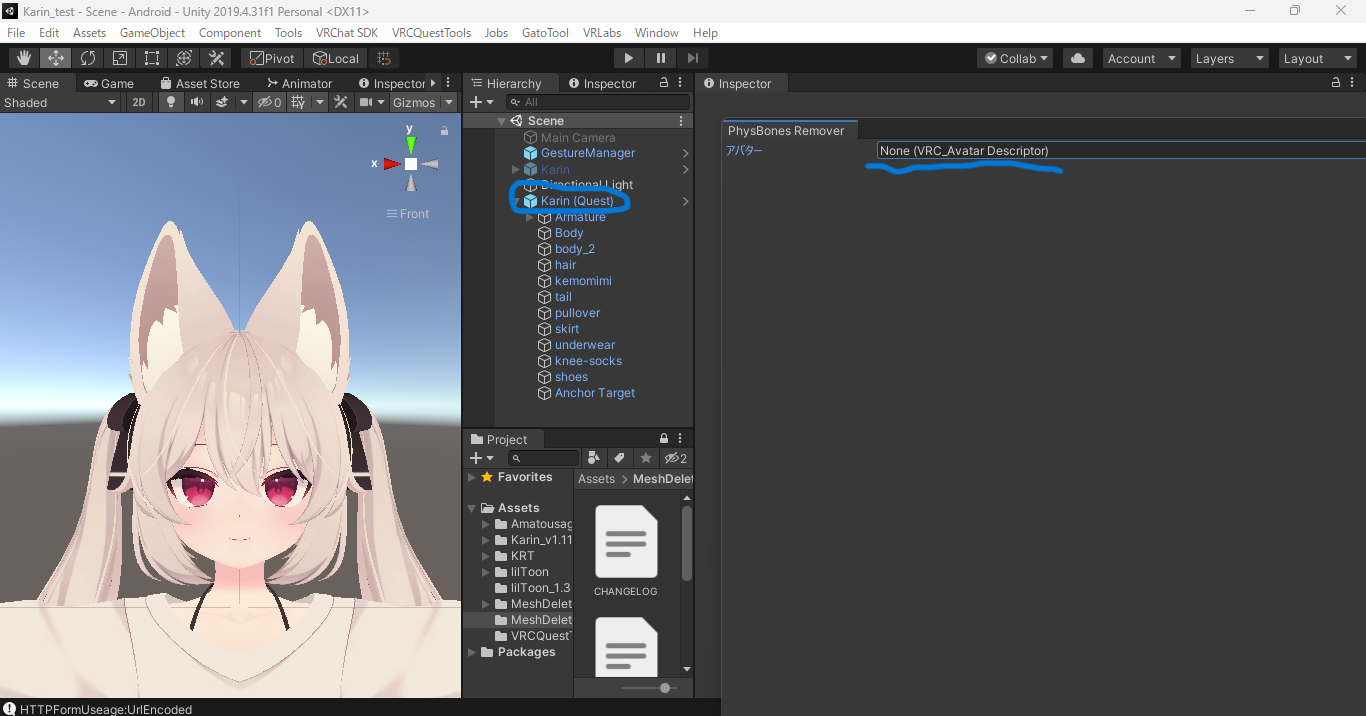Open the custom editor tools
This screenshot has height=716, width=1366.
tap(216, 58)
